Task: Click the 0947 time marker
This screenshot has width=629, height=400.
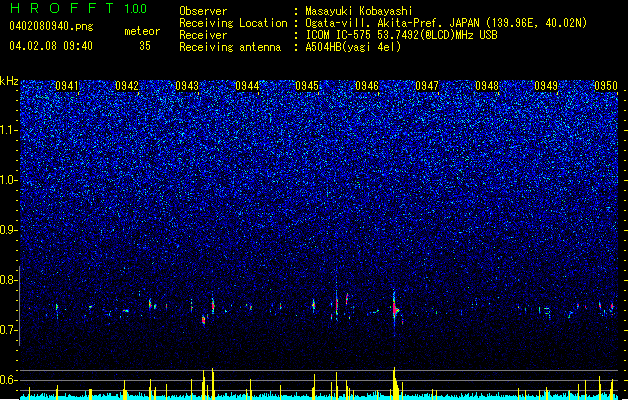Action: coord(427,86)
